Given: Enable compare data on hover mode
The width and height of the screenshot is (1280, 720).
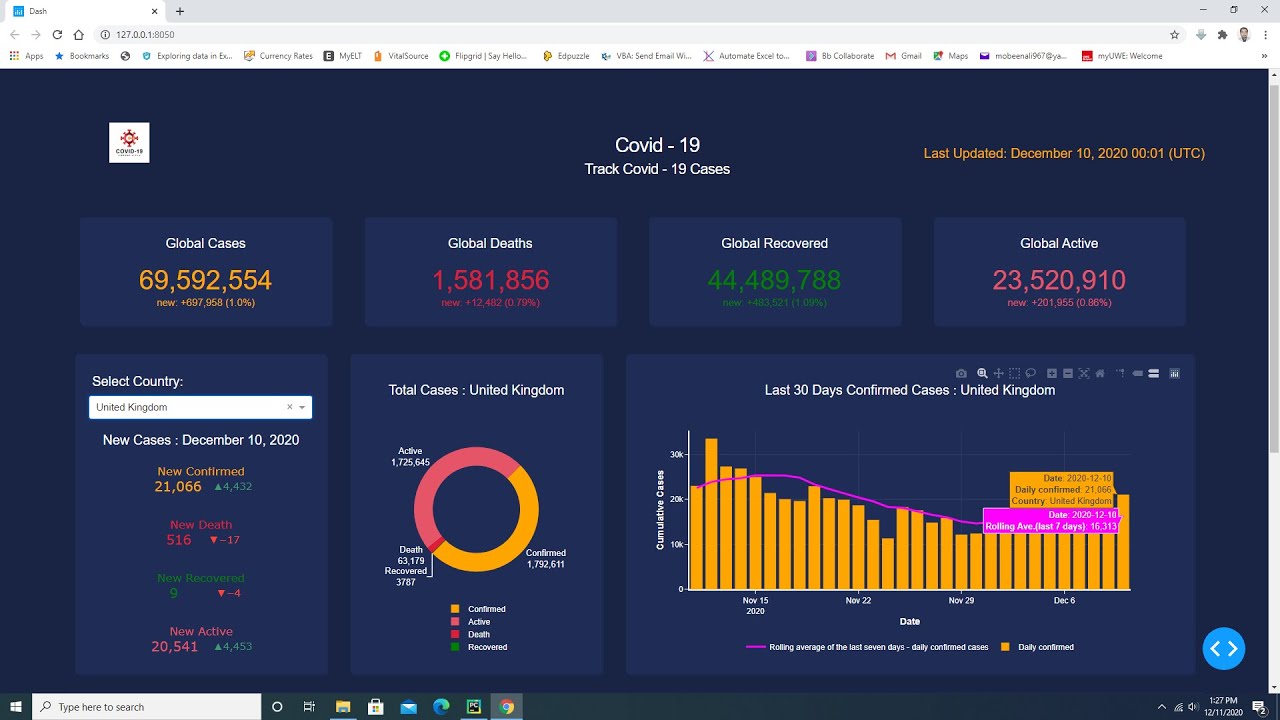Looking at the screenshot, I should click(x=1153, y=372).
